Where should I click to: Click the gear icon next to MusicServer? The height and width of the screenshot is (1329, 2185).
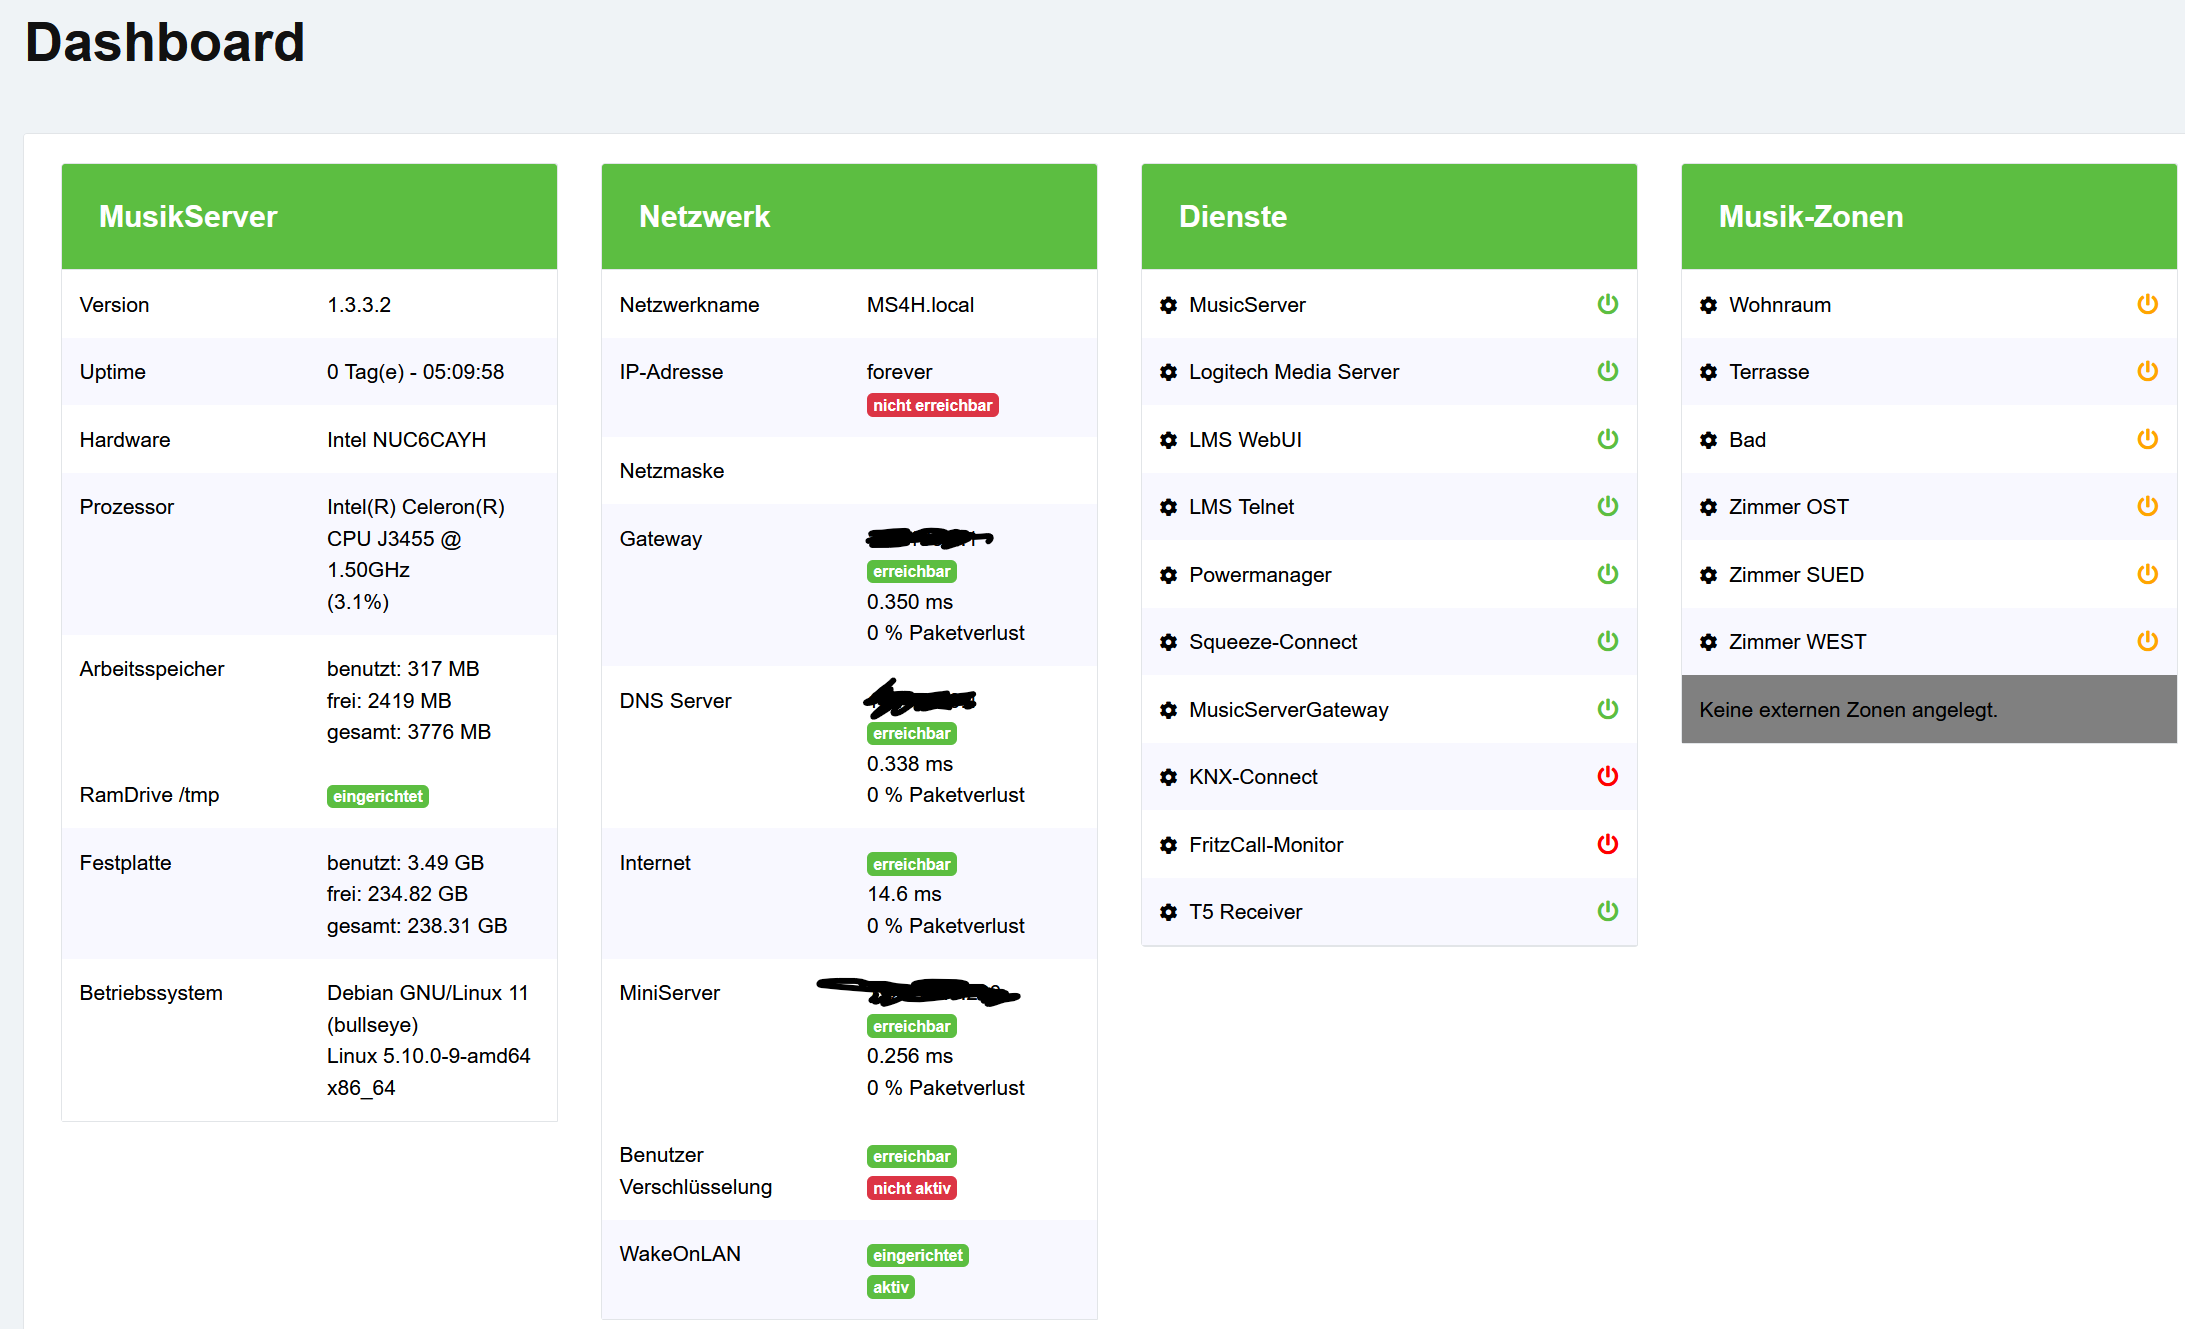point(1168,305)
